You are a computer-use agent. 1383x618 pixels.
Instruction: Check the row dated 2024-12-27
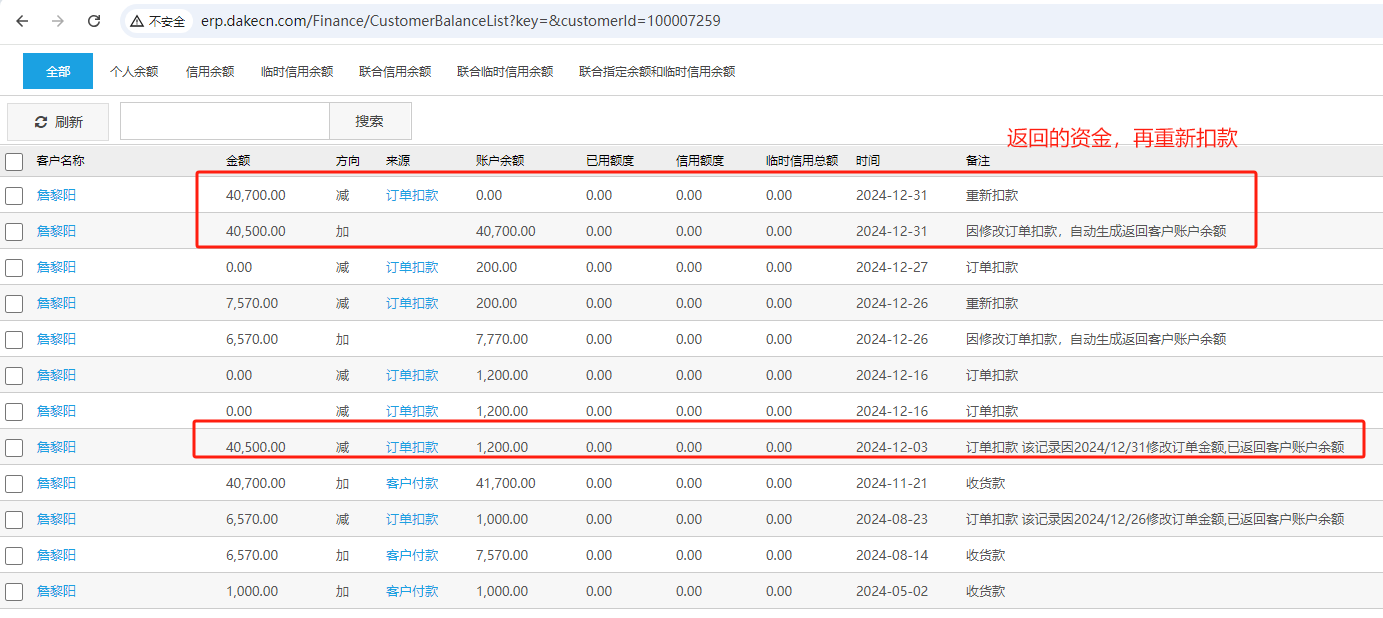tap(14, 268)
